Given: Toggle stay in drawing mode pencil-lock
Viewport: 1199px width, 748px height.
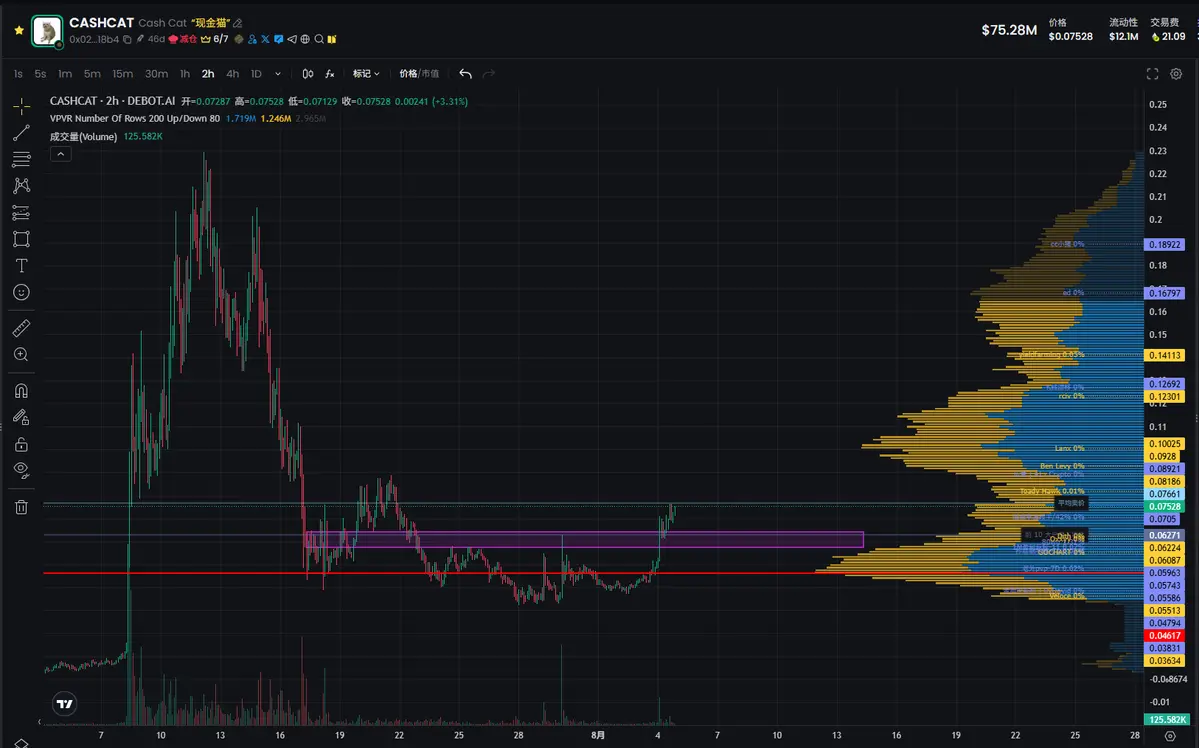Looking at the screenshot, I should [x=21, y=418].
